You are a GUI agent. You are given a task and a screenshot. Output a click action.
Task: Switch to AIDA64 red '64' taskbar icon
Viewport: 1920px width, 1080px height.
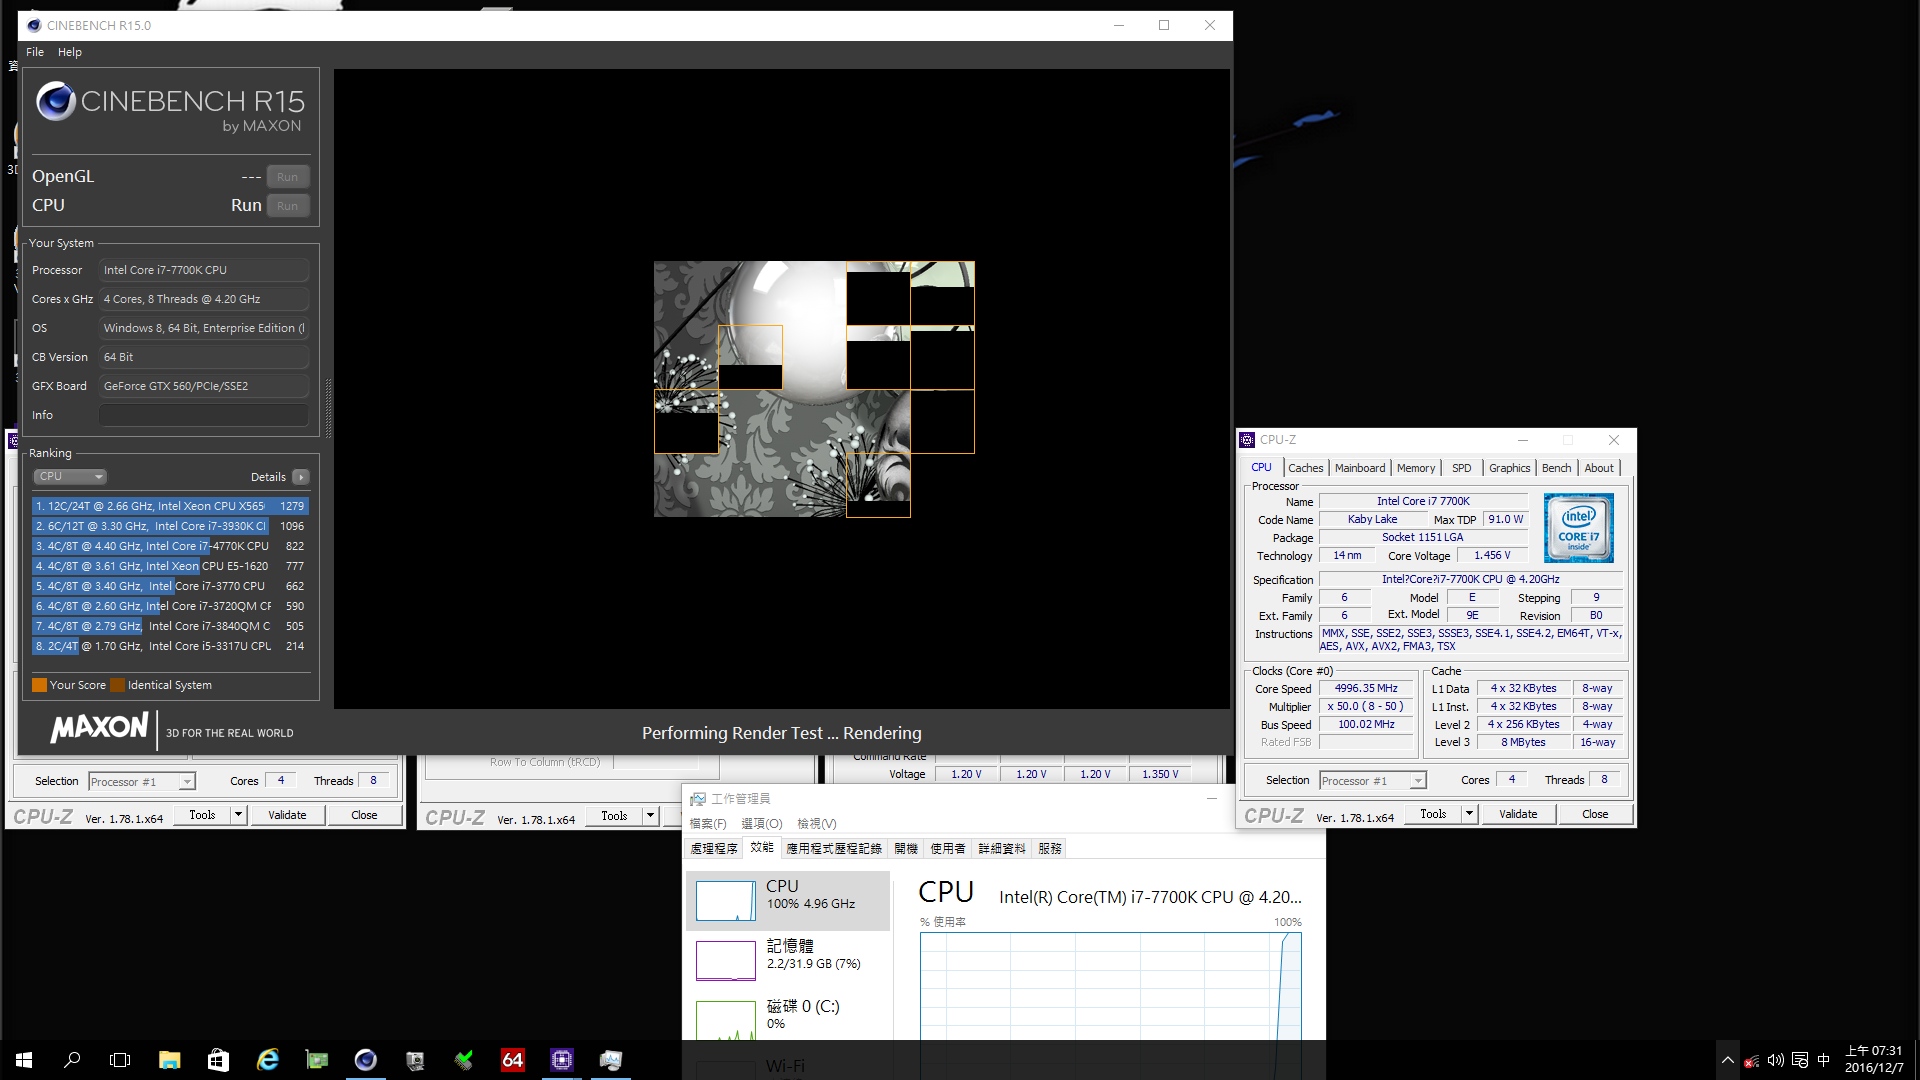tap(512, 1060)
